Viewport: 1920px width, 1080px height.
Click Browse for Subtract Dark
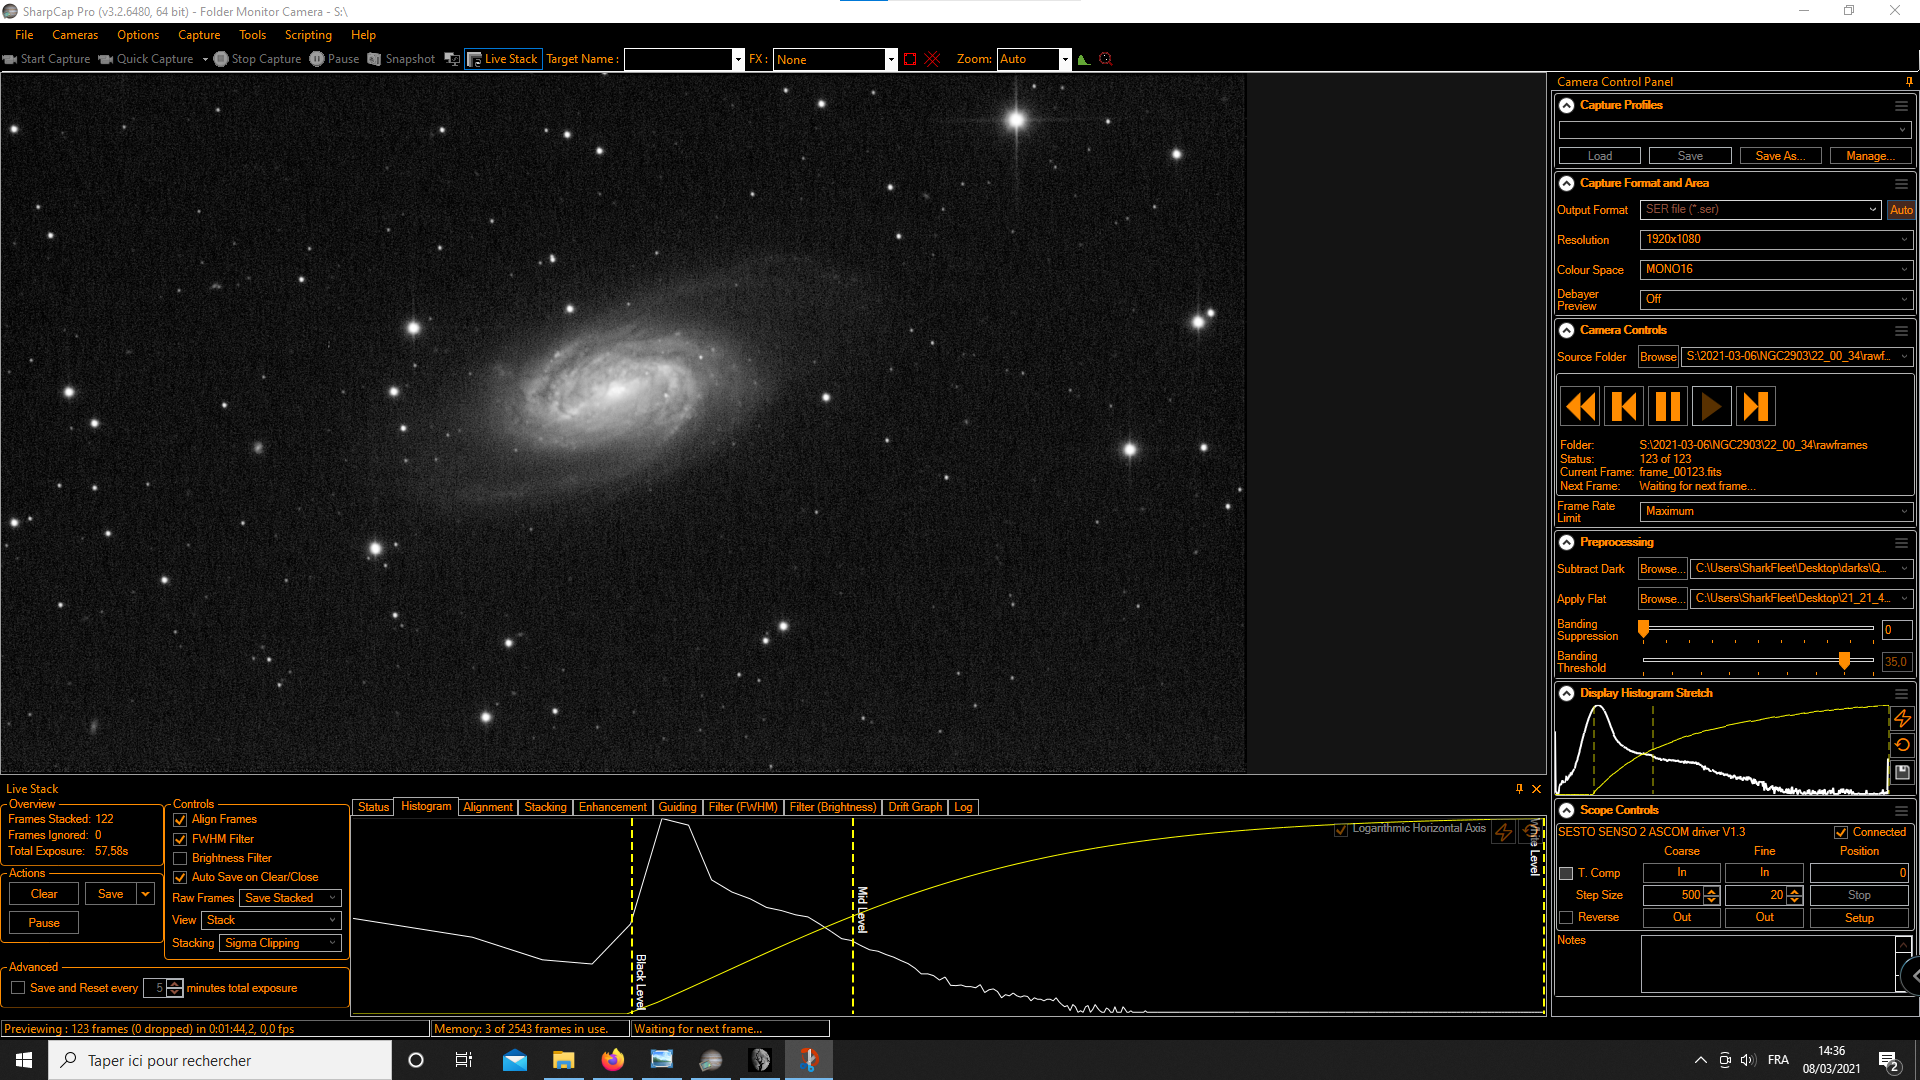[x=1661, y=569]
